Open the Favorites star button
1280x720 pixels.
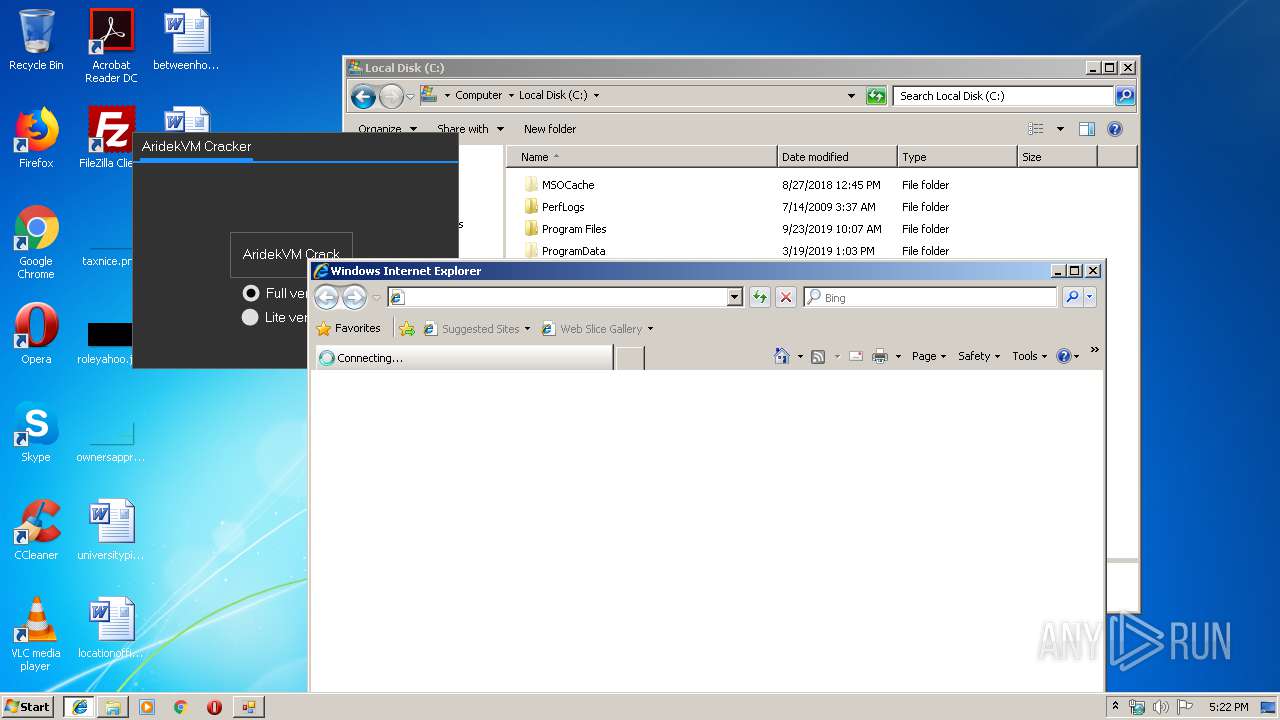click(348, 328)
